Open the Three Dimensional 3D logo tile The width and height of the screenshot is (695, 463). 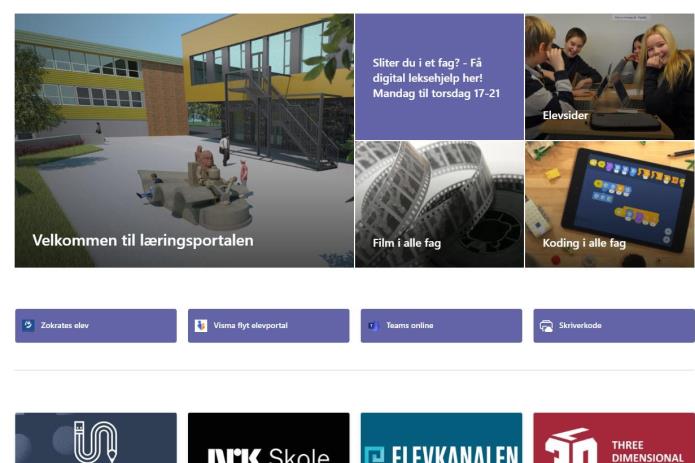point(614,438)
